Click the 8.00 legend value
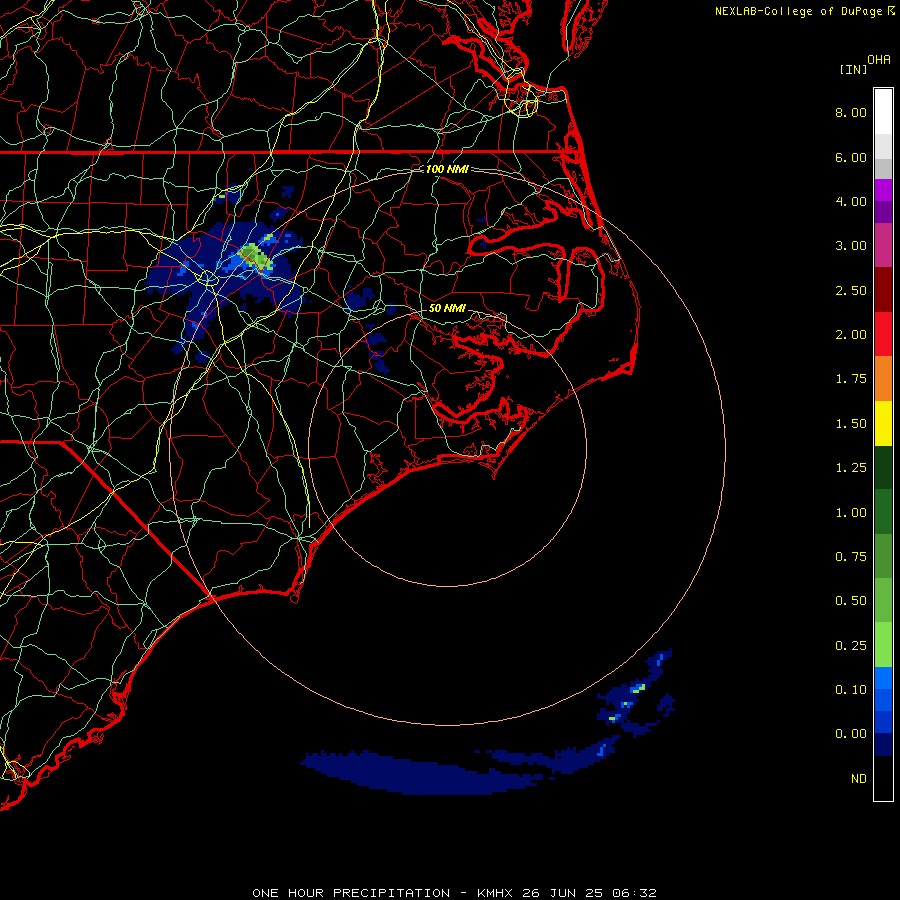Image resolution: width=900 pixels, height=900 pixels. tap(851, 112)
